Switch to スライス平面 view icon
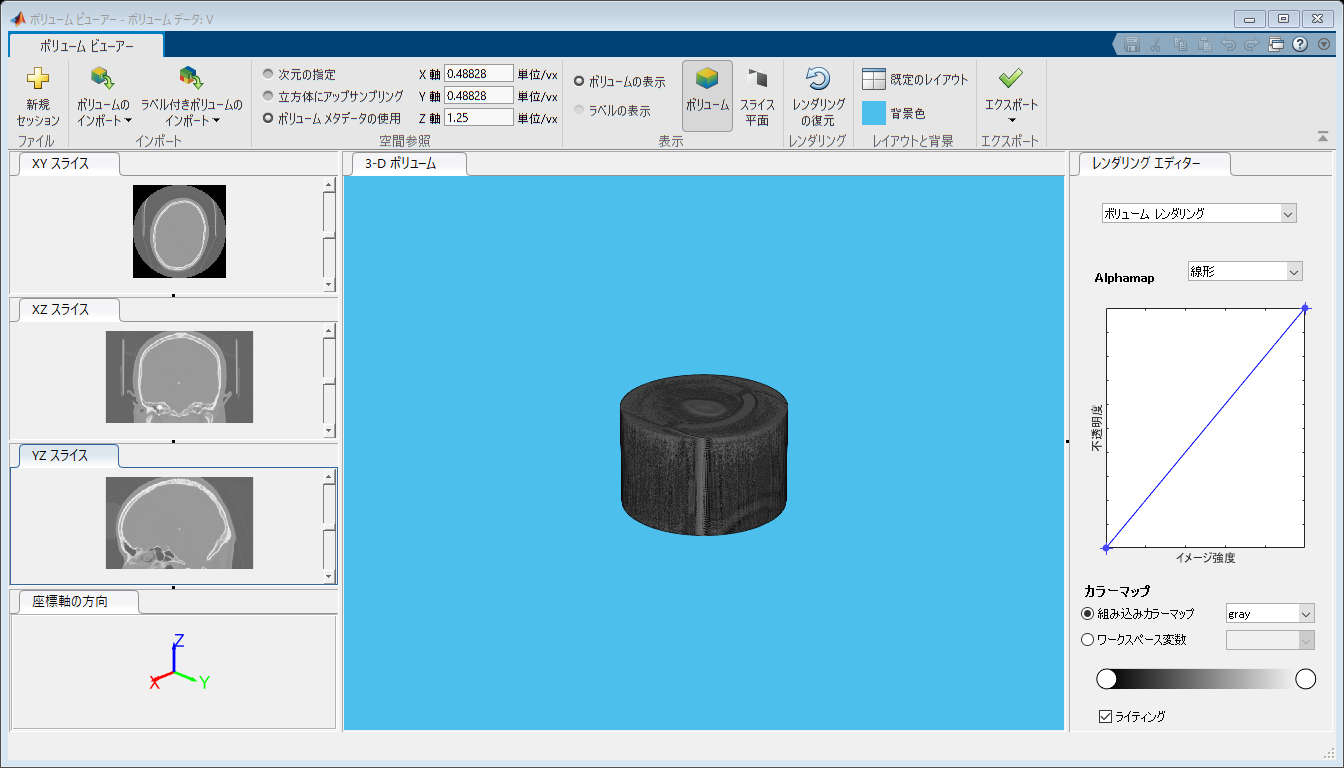The image size is (1344, 768). (757, 79)
